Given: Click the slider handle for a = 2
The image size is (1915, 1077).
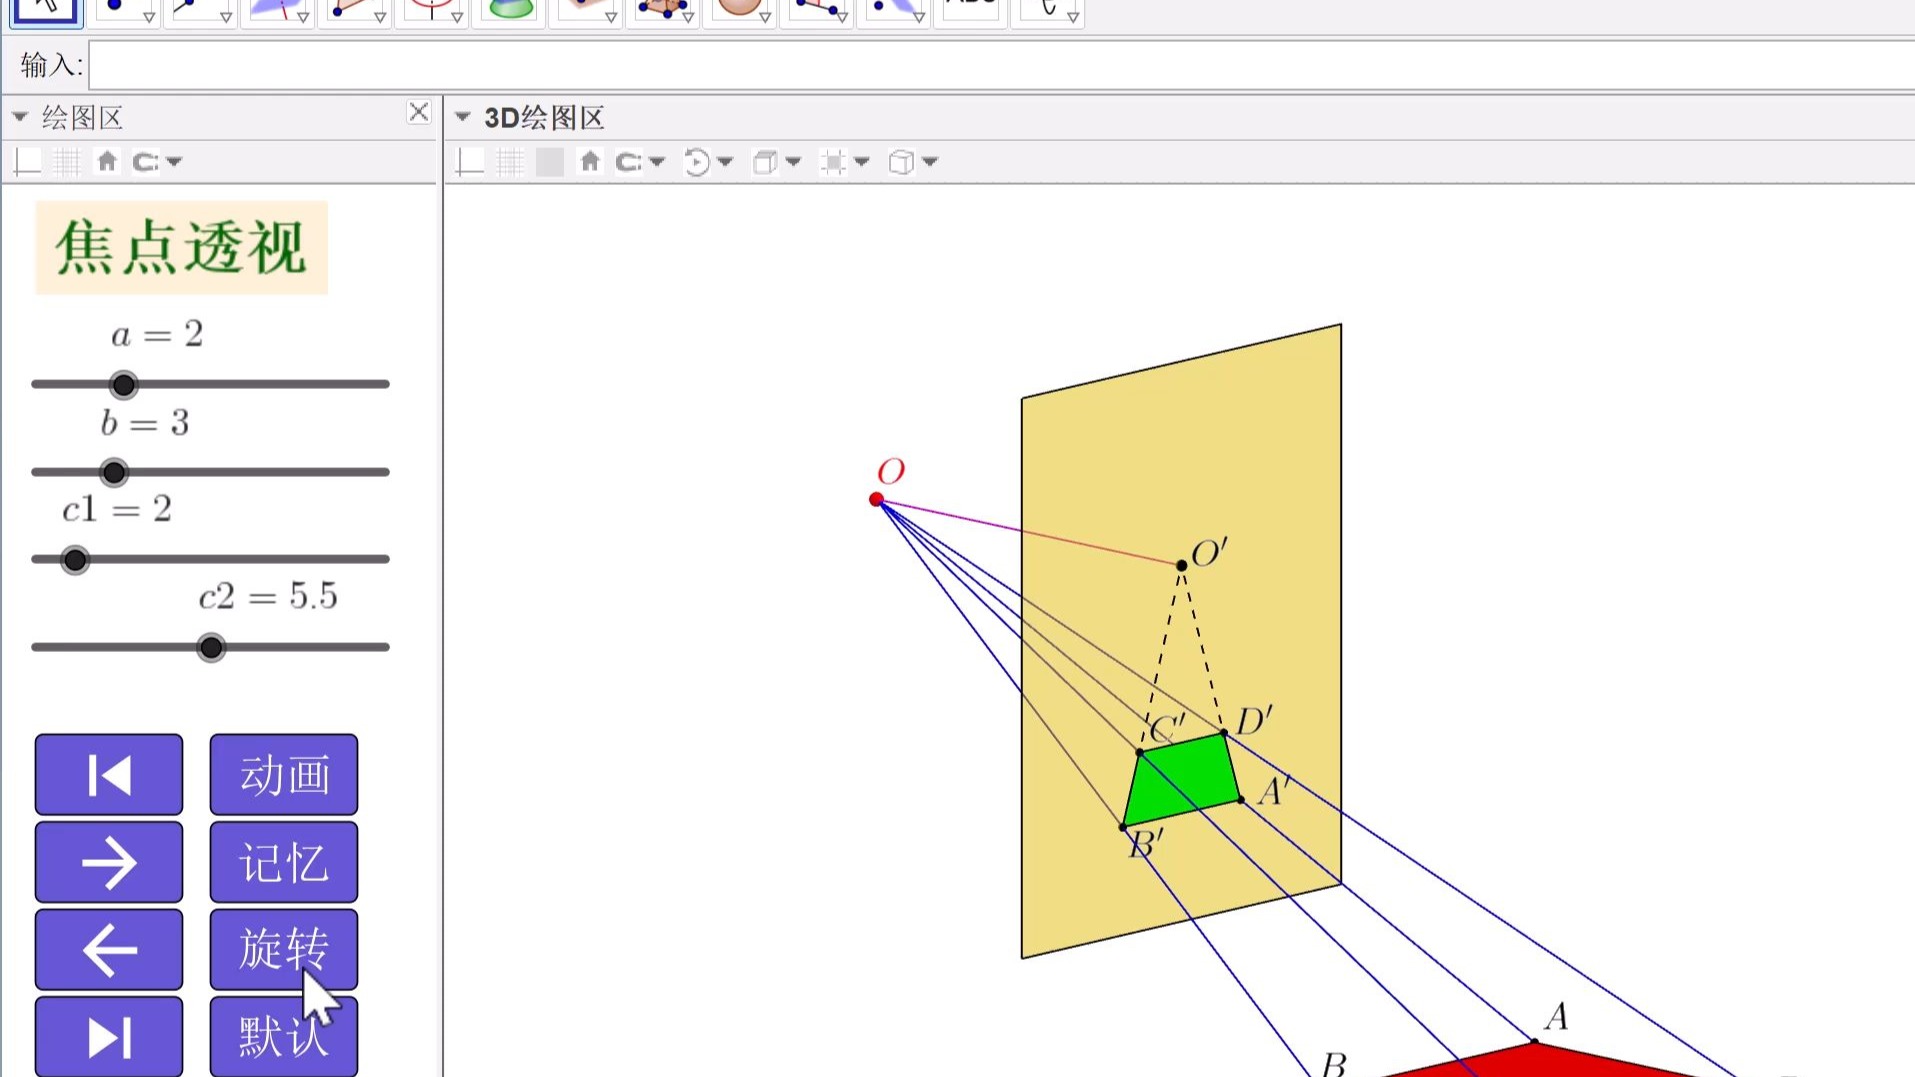Looking at the screenshot, I should click(123, 385).
